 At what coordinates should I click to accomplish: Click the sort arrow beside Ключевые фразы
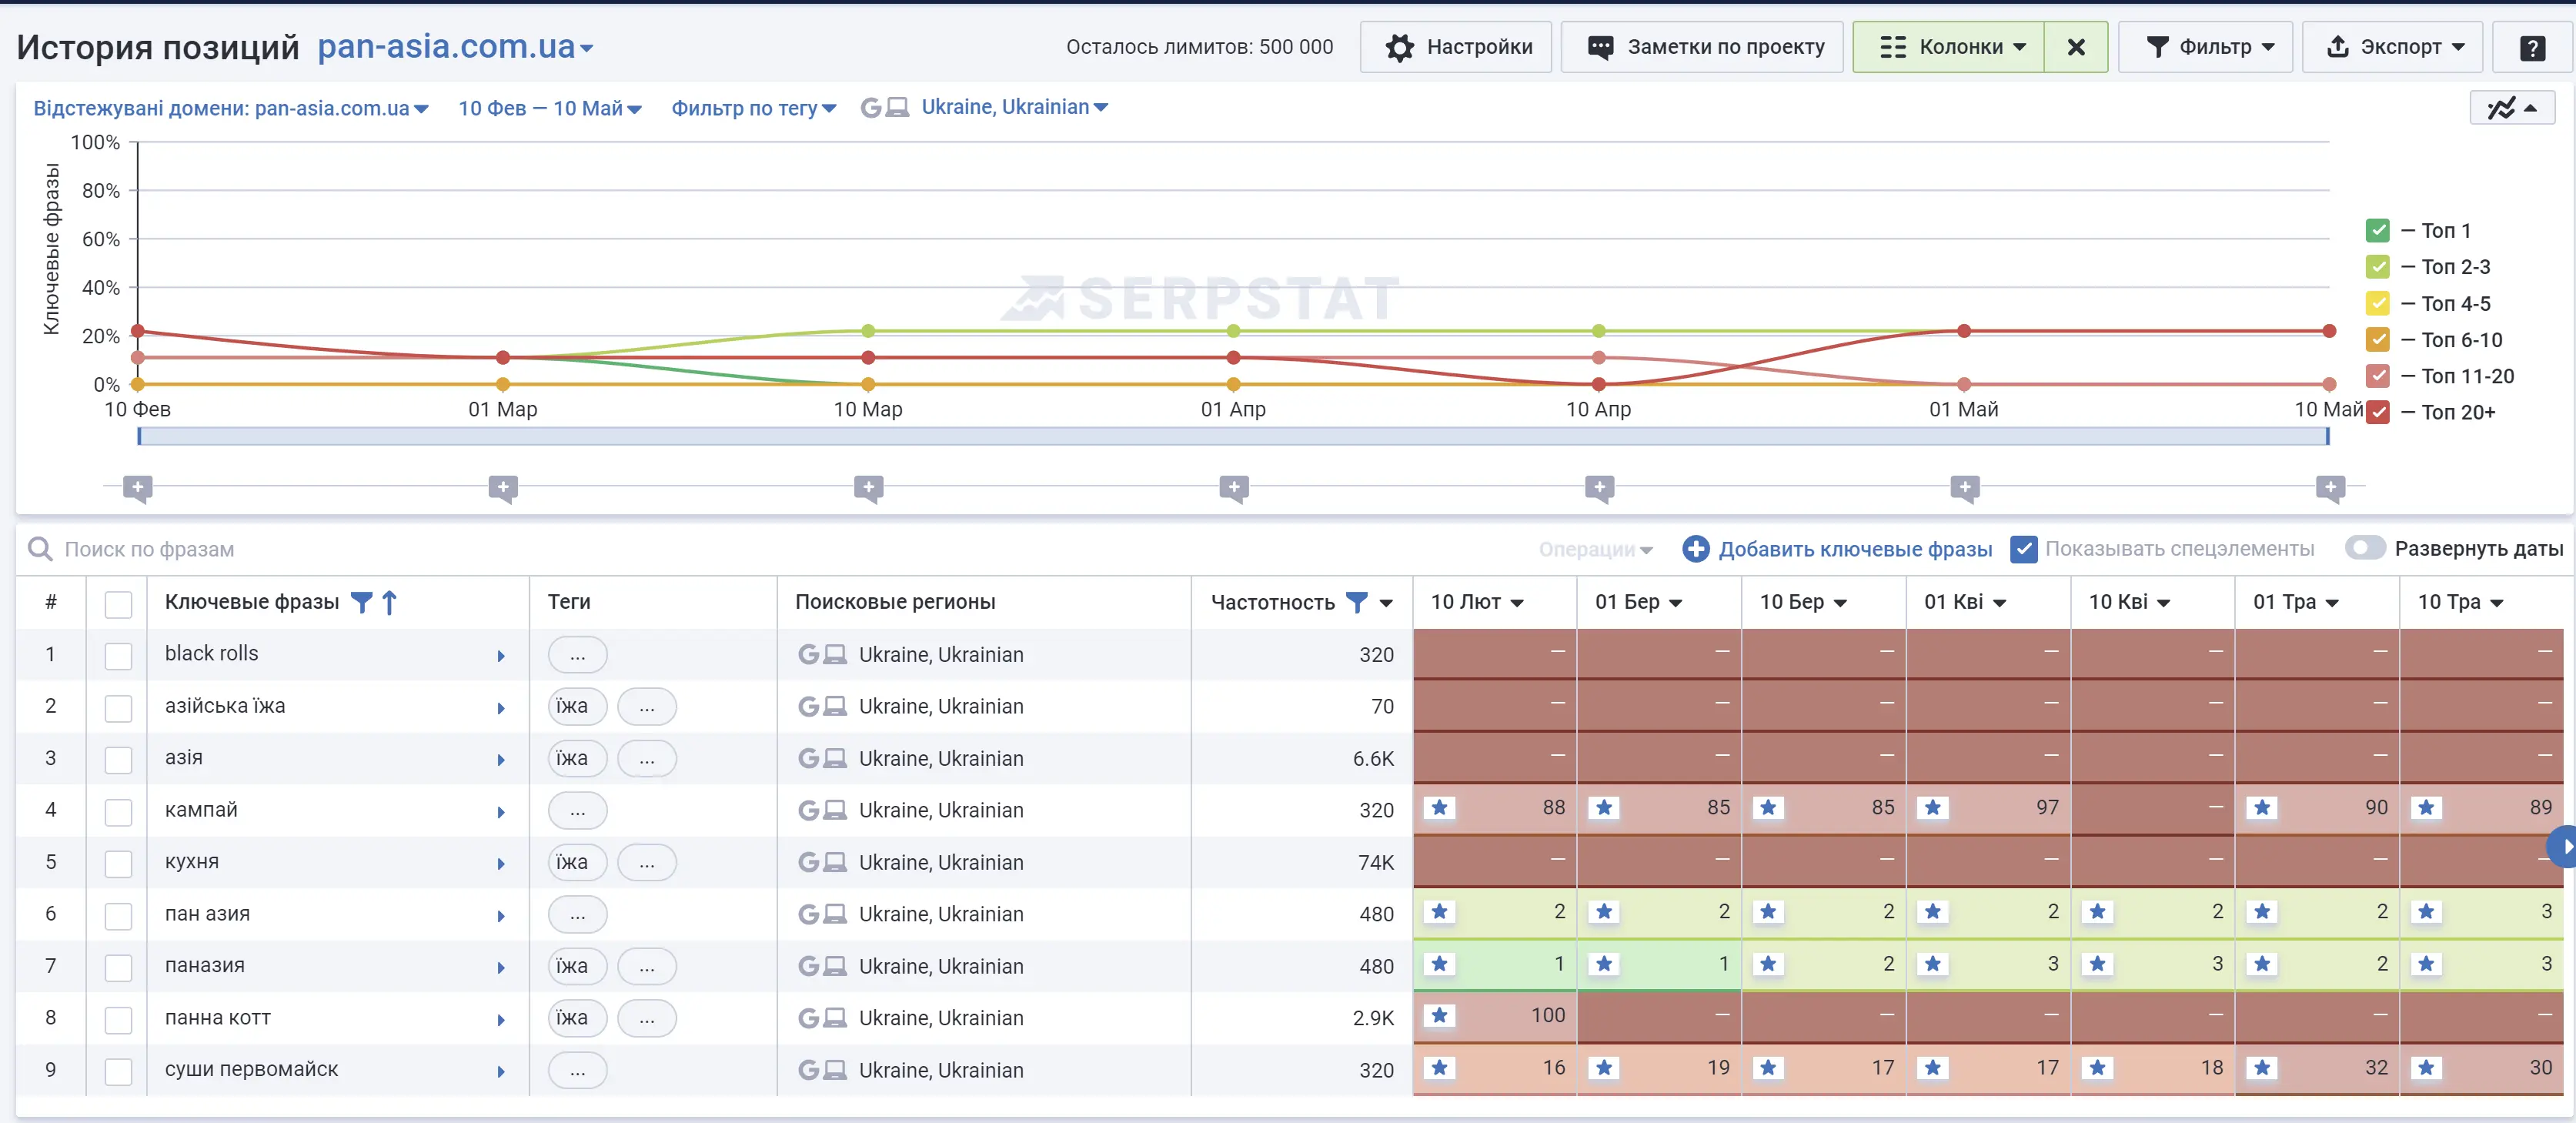tap(390, 602)
